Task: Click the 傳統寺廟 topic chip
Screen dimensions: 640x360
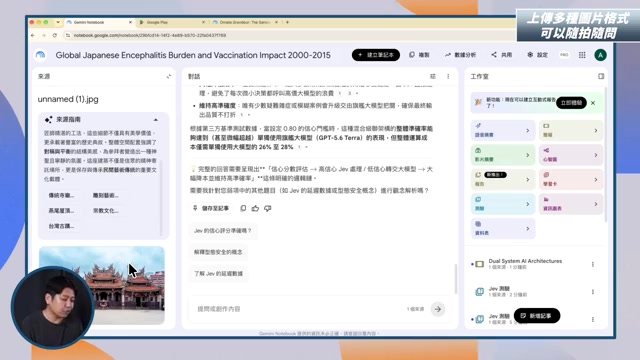Action: pyautogui.click(x=61, y=196)
